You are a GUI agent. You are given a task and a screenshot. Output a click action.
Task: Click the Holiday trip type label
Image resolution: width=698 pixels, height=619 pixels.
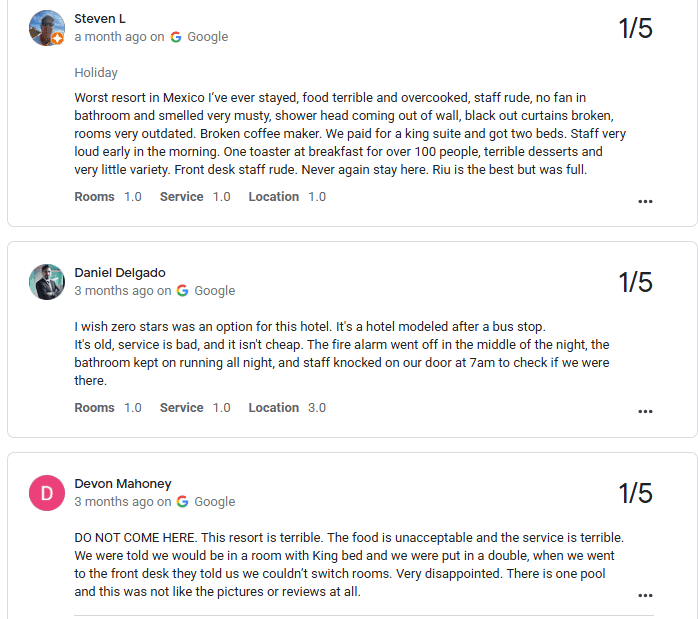click(96, 73)
